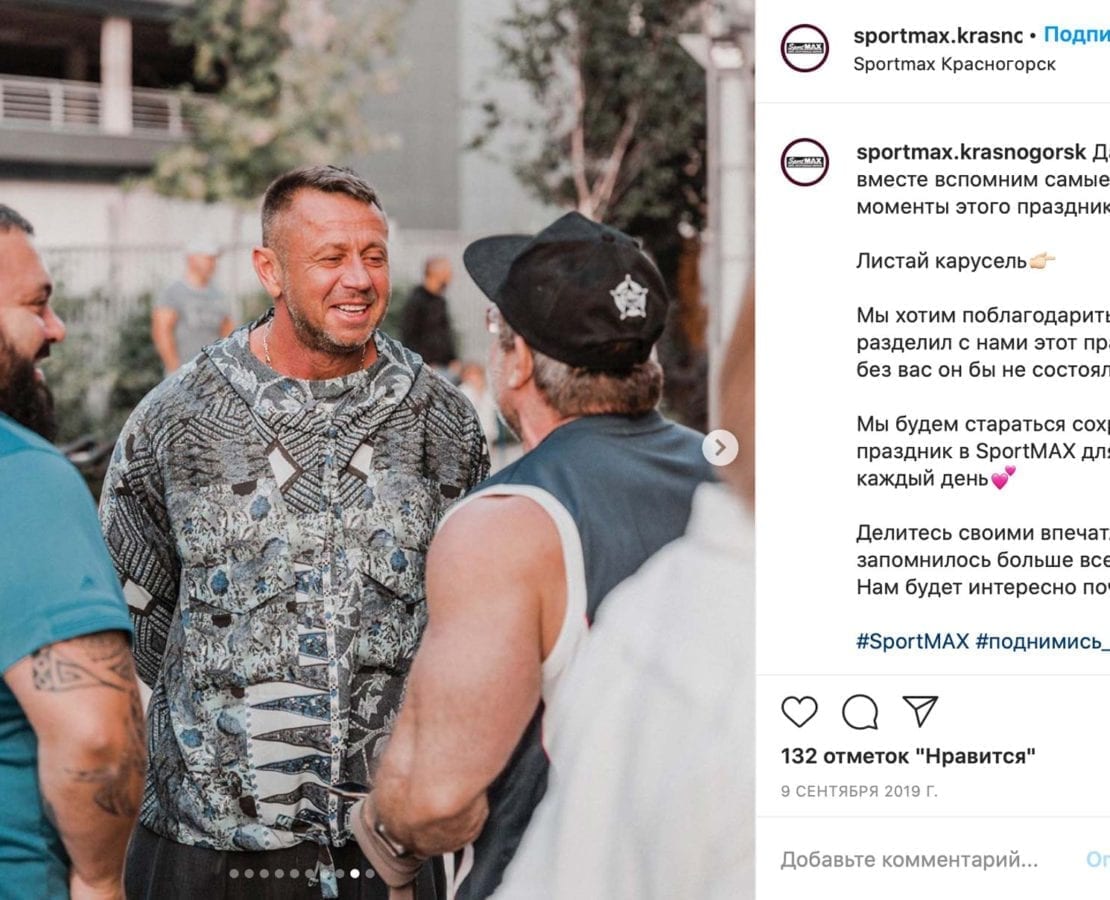
Task: Advance carousel with right arrow button
Action: pyautogui.click(x=720, y=448)
